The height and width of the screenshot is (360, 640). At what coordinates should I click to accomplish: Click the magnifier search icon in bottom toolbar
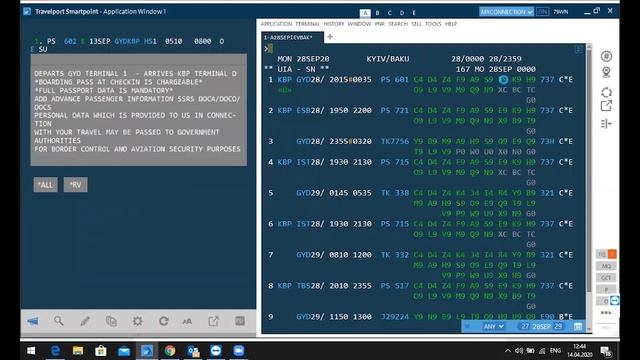point(58,321)
